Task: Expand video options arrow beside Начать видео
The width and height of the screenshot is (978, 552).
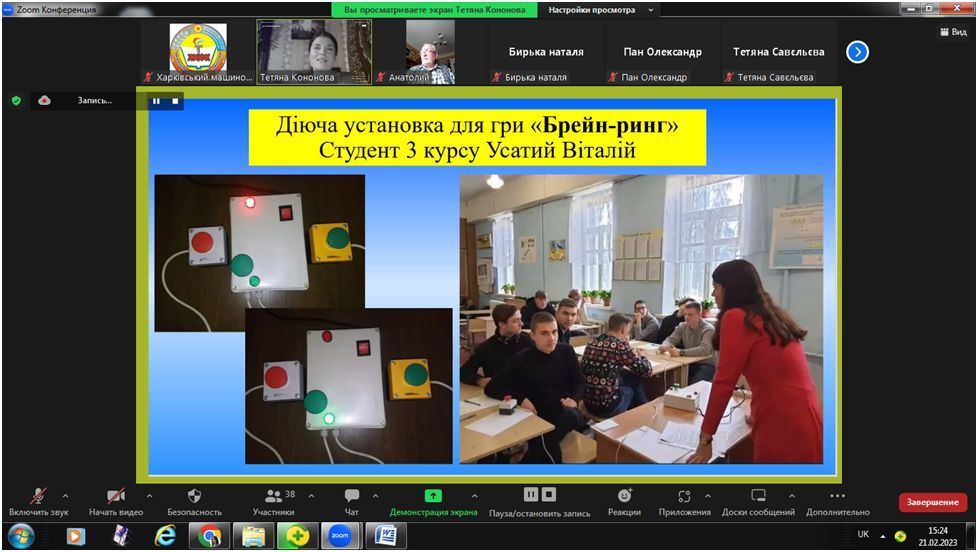Action: pos(149,496)
